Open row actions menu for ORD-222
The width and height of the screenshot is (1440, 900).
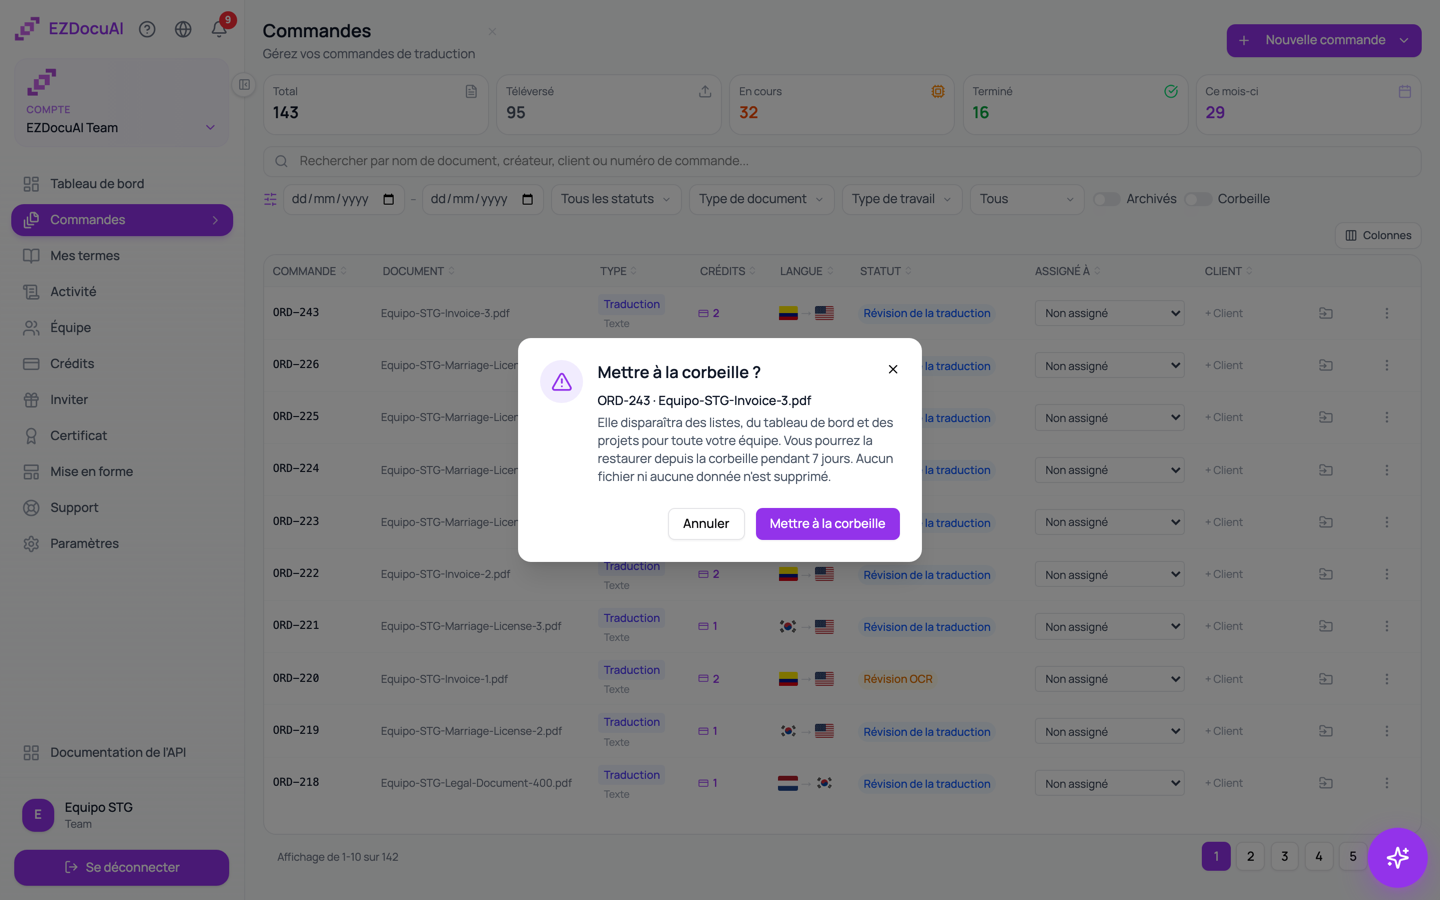pos(1387,574)
